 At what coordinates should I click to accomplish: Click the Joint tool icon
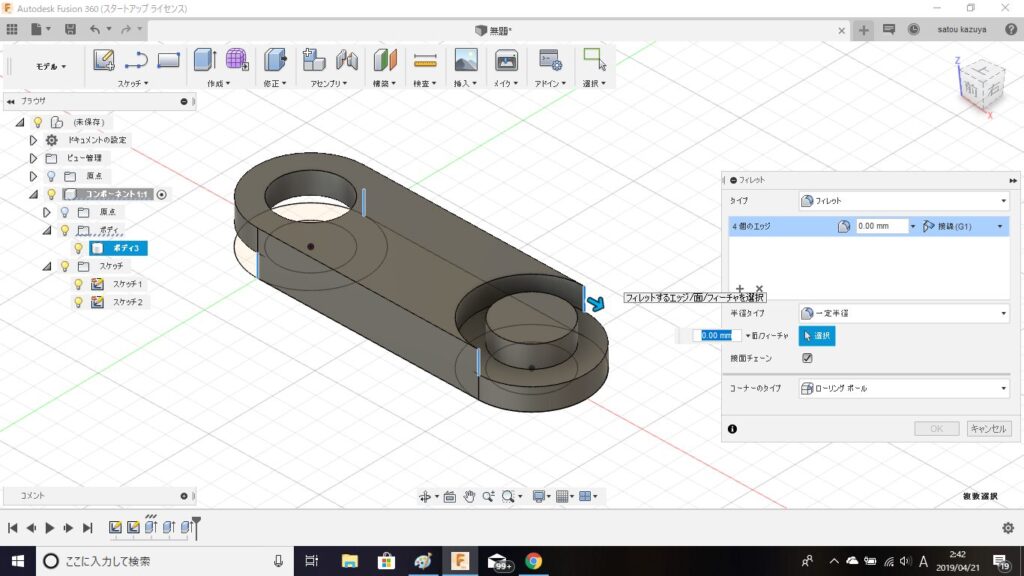347,60
